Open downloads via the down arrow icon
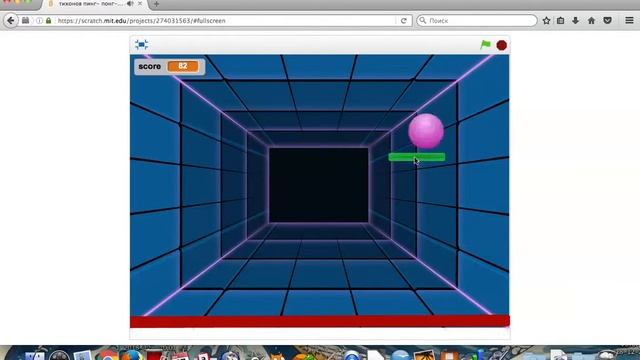640x360 pixels. coord(576,20)
